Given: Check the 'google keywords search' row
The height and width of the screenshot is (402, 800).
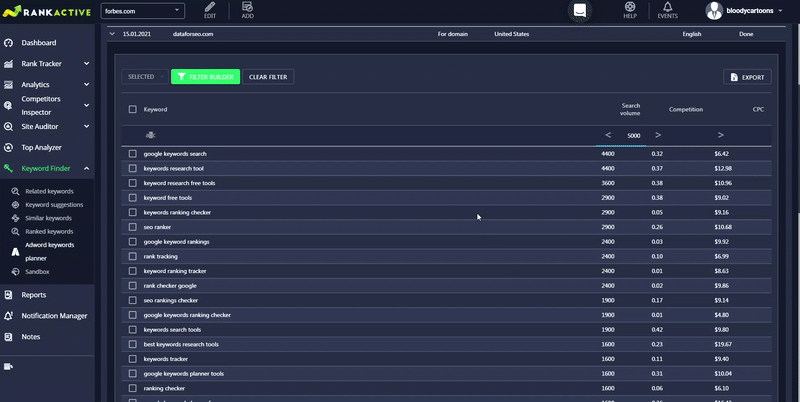Looking at the screenshot, I should click(133, 154).
